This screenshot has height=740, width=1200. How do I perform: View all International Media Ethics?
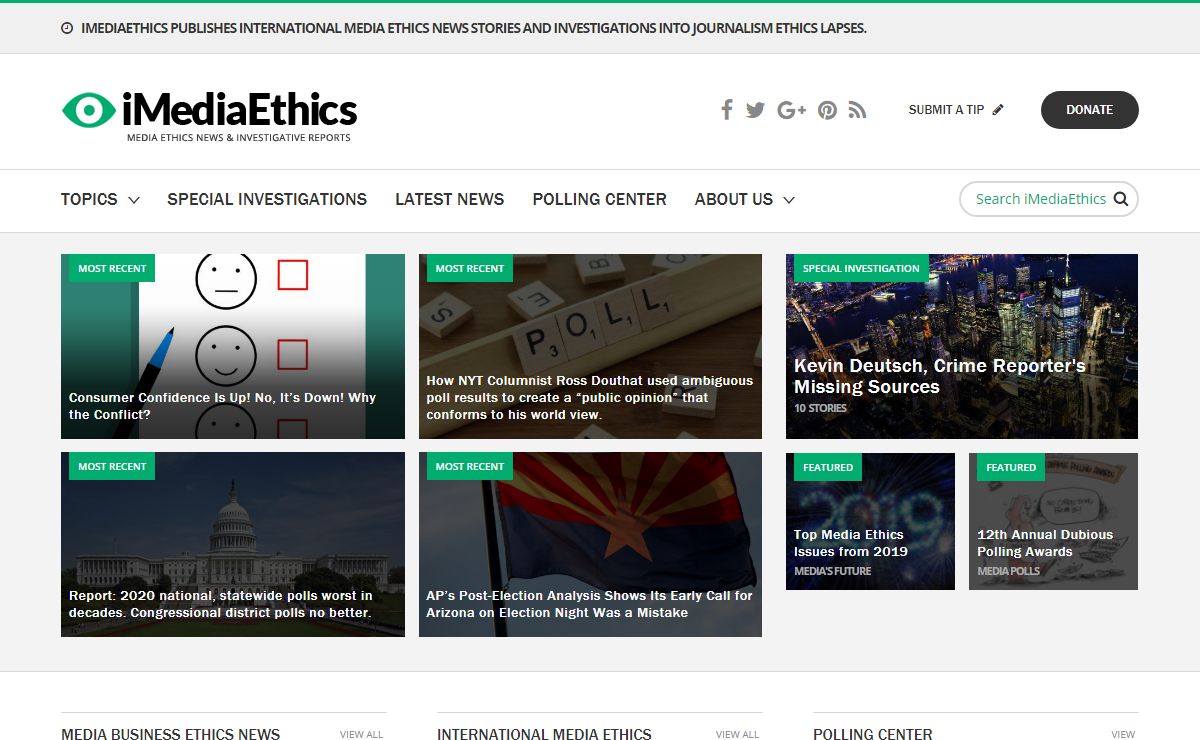pyautogui.click(x=737, y=734)
